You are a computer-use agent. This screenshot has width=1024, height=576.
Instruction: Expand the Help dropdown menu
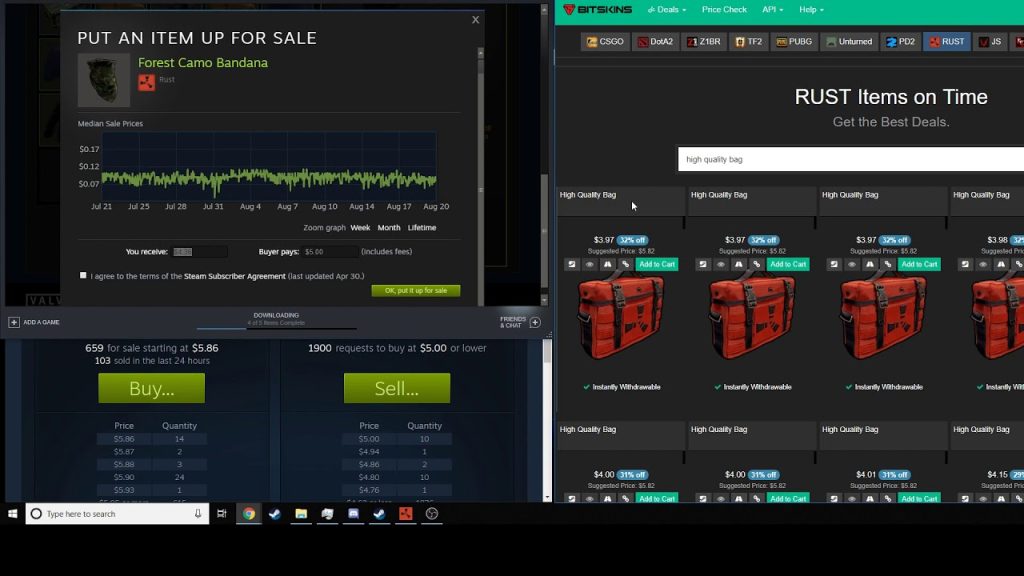pyautogui.click(x=811, y=10)
